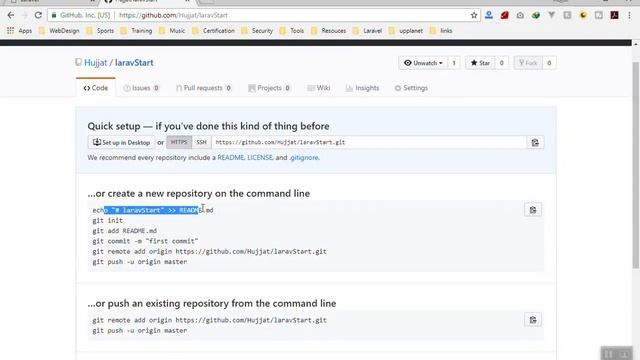Viewport: 640px width, 360px height.
Task: Open the repository Settings tab
Action: (x=411, y=88)
